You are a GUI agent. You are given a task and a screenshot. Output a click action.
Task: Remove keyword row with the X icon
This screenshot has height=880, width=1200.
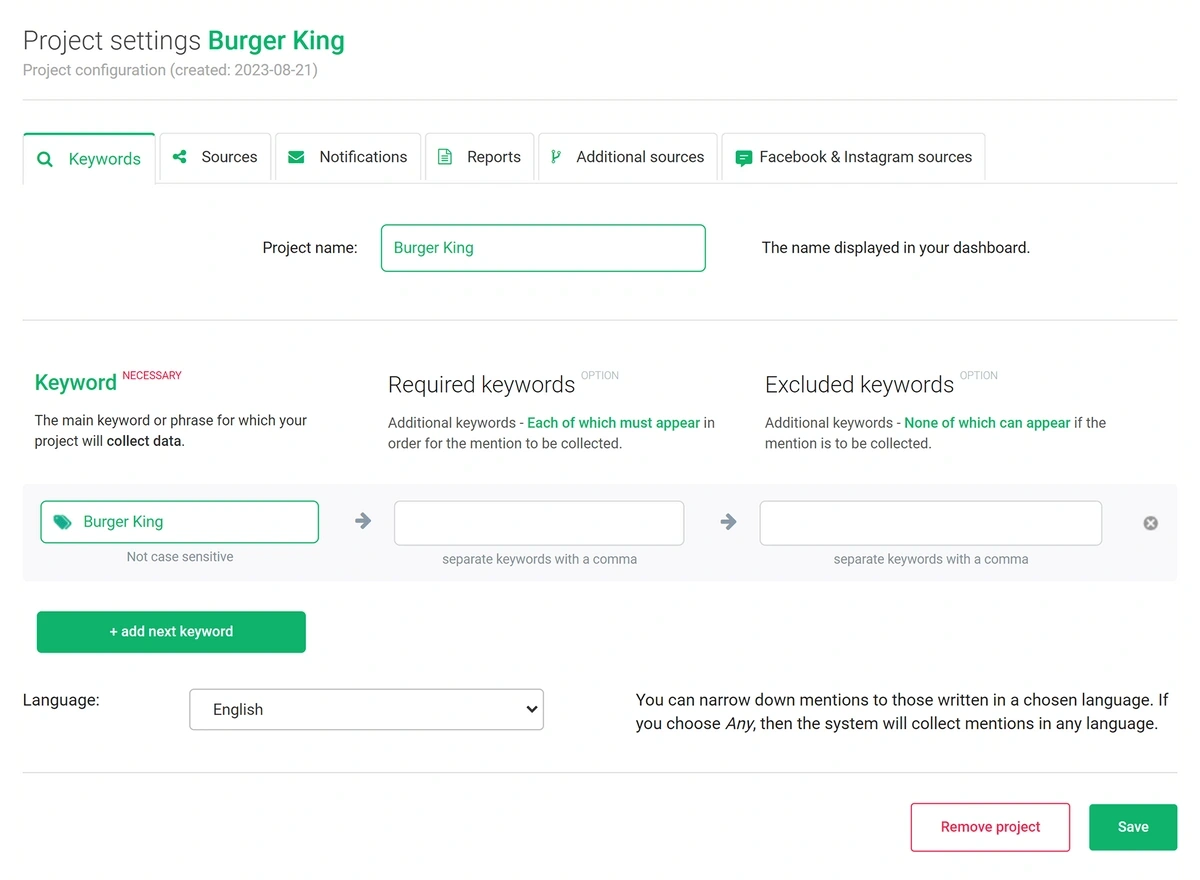(x=1151, y=523)
